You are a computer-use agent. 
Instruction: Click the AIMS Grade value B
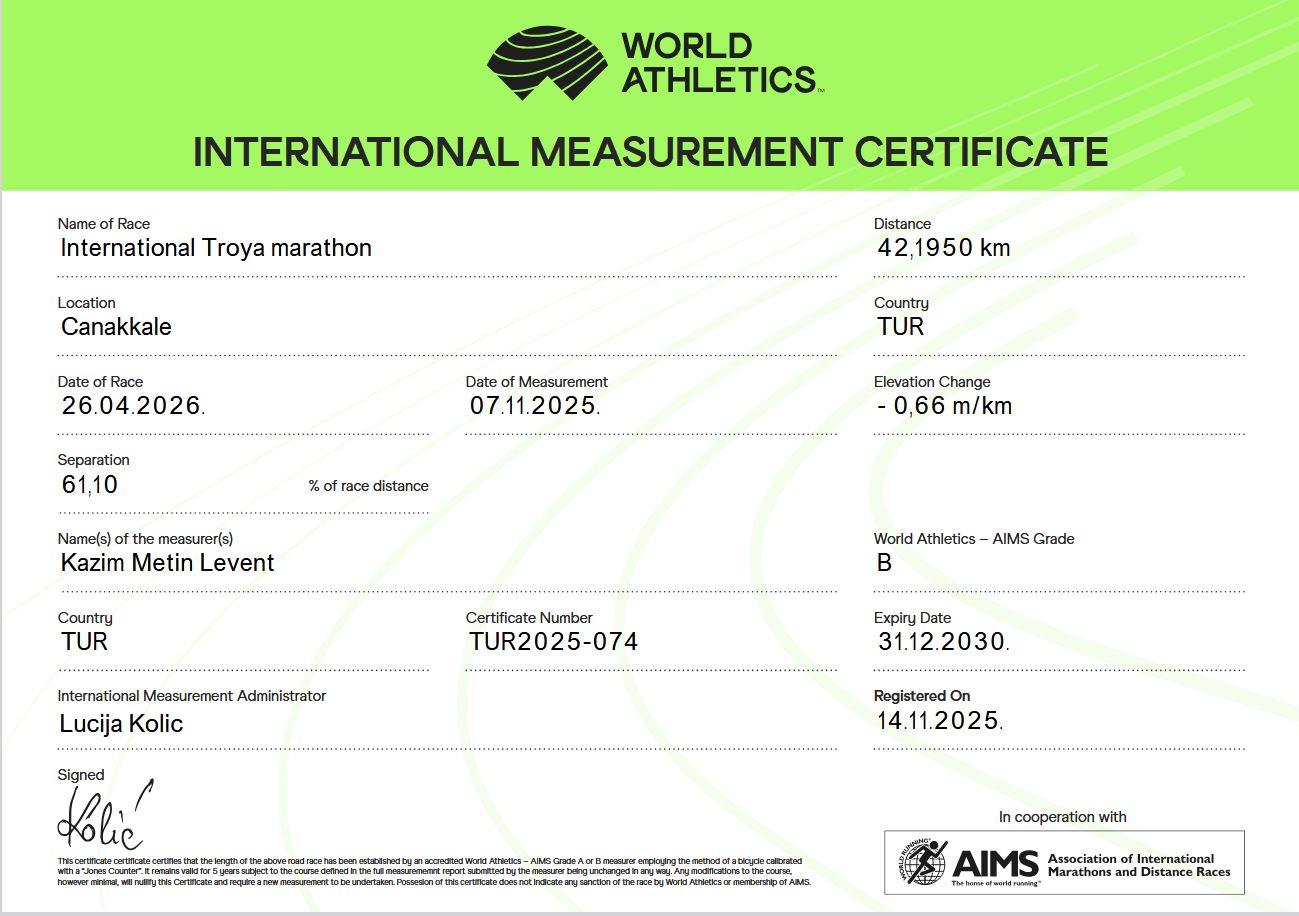point(884,563)
